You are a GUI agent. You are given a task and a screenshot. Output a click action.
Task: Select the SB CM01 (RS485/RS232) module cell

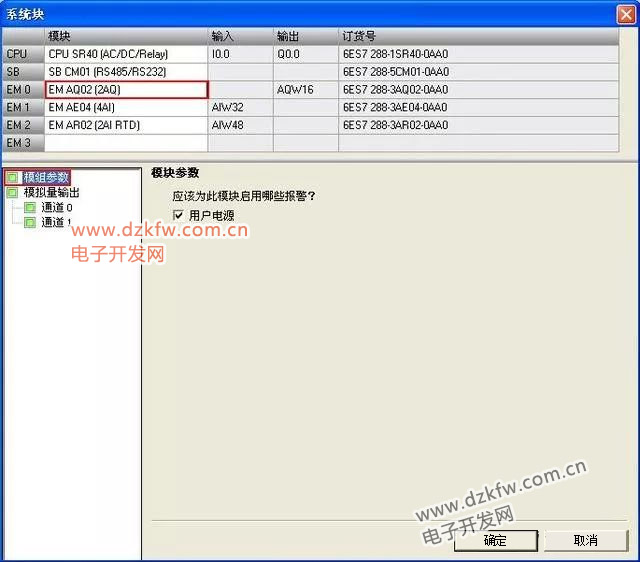click(x=126, y=72)
